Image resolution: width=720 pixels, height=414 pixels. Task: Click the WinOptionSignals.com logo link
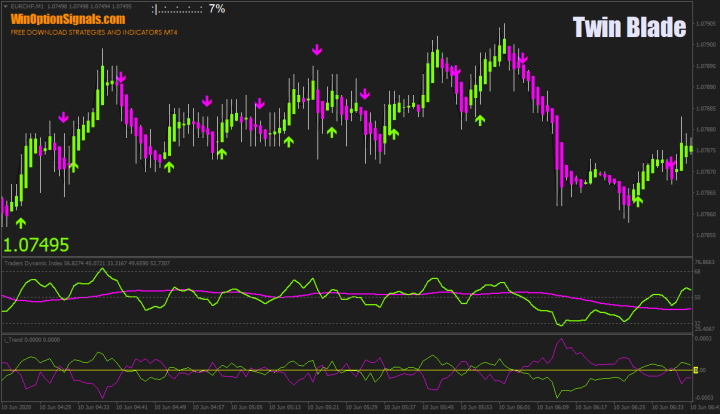(68, 19)
